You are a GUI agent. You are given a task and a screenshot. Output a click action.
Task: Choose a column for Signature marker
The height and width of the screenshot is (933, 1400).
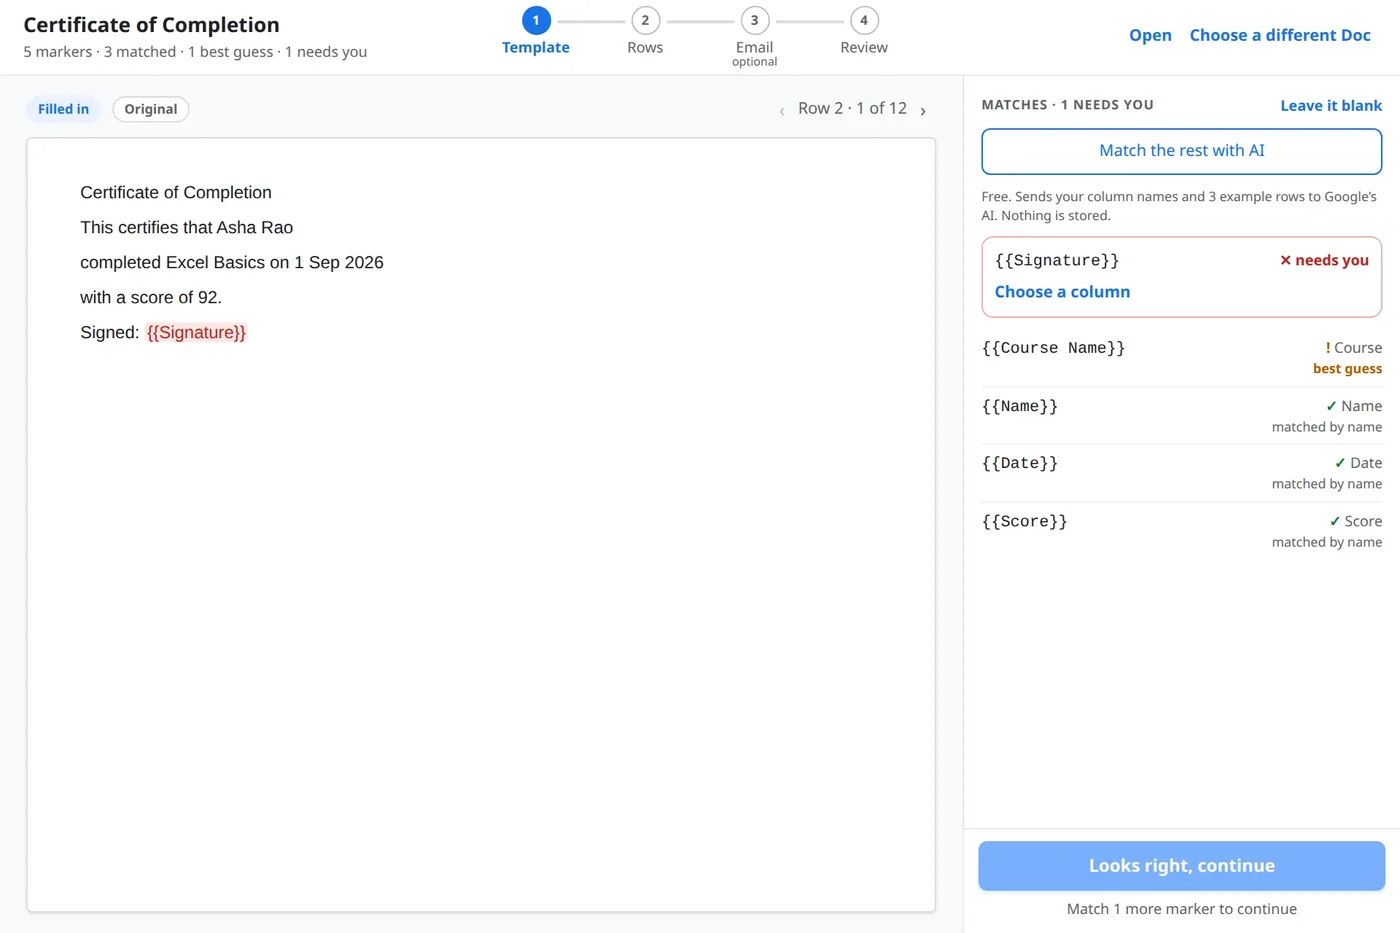click(x=1062, y=292)
